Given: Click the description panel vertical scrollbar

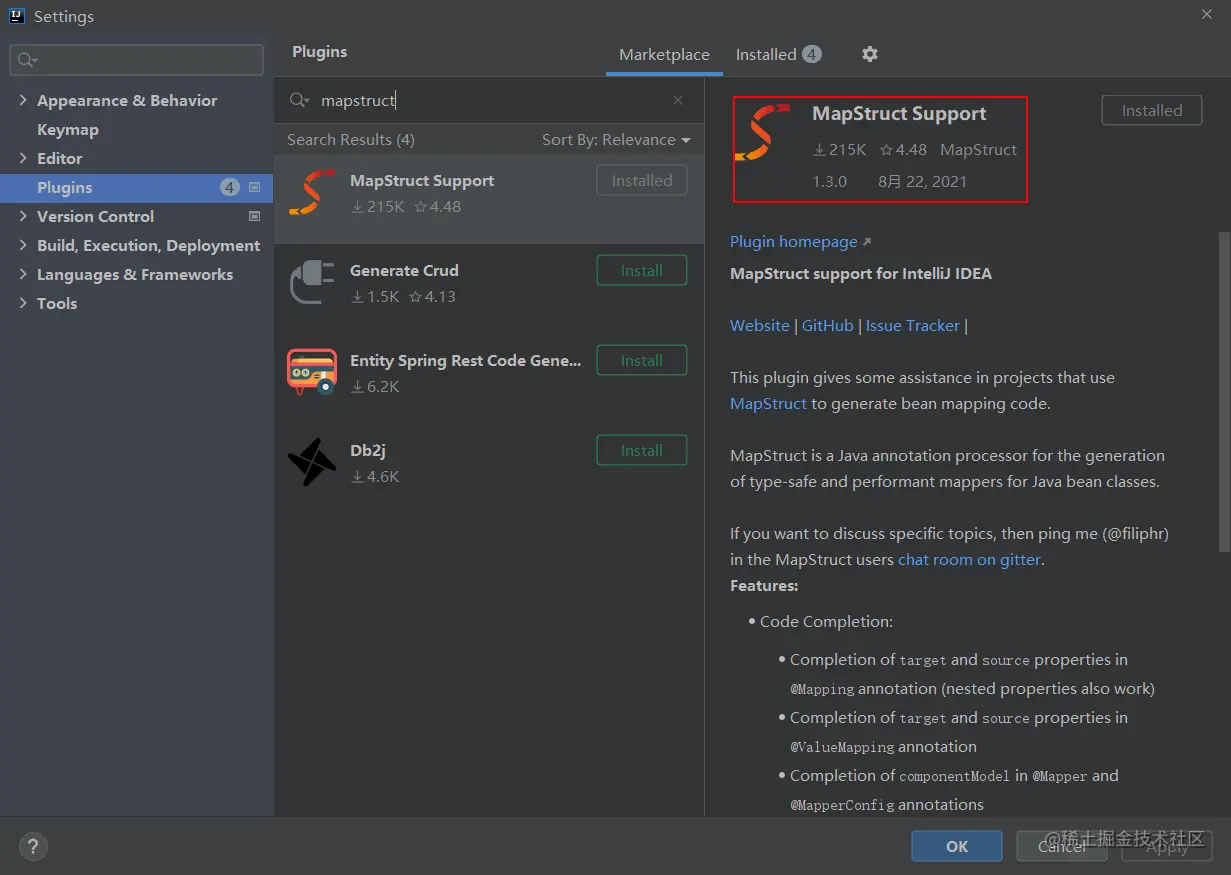Looking at the screenshot, I should click(x=1223, y=390).
